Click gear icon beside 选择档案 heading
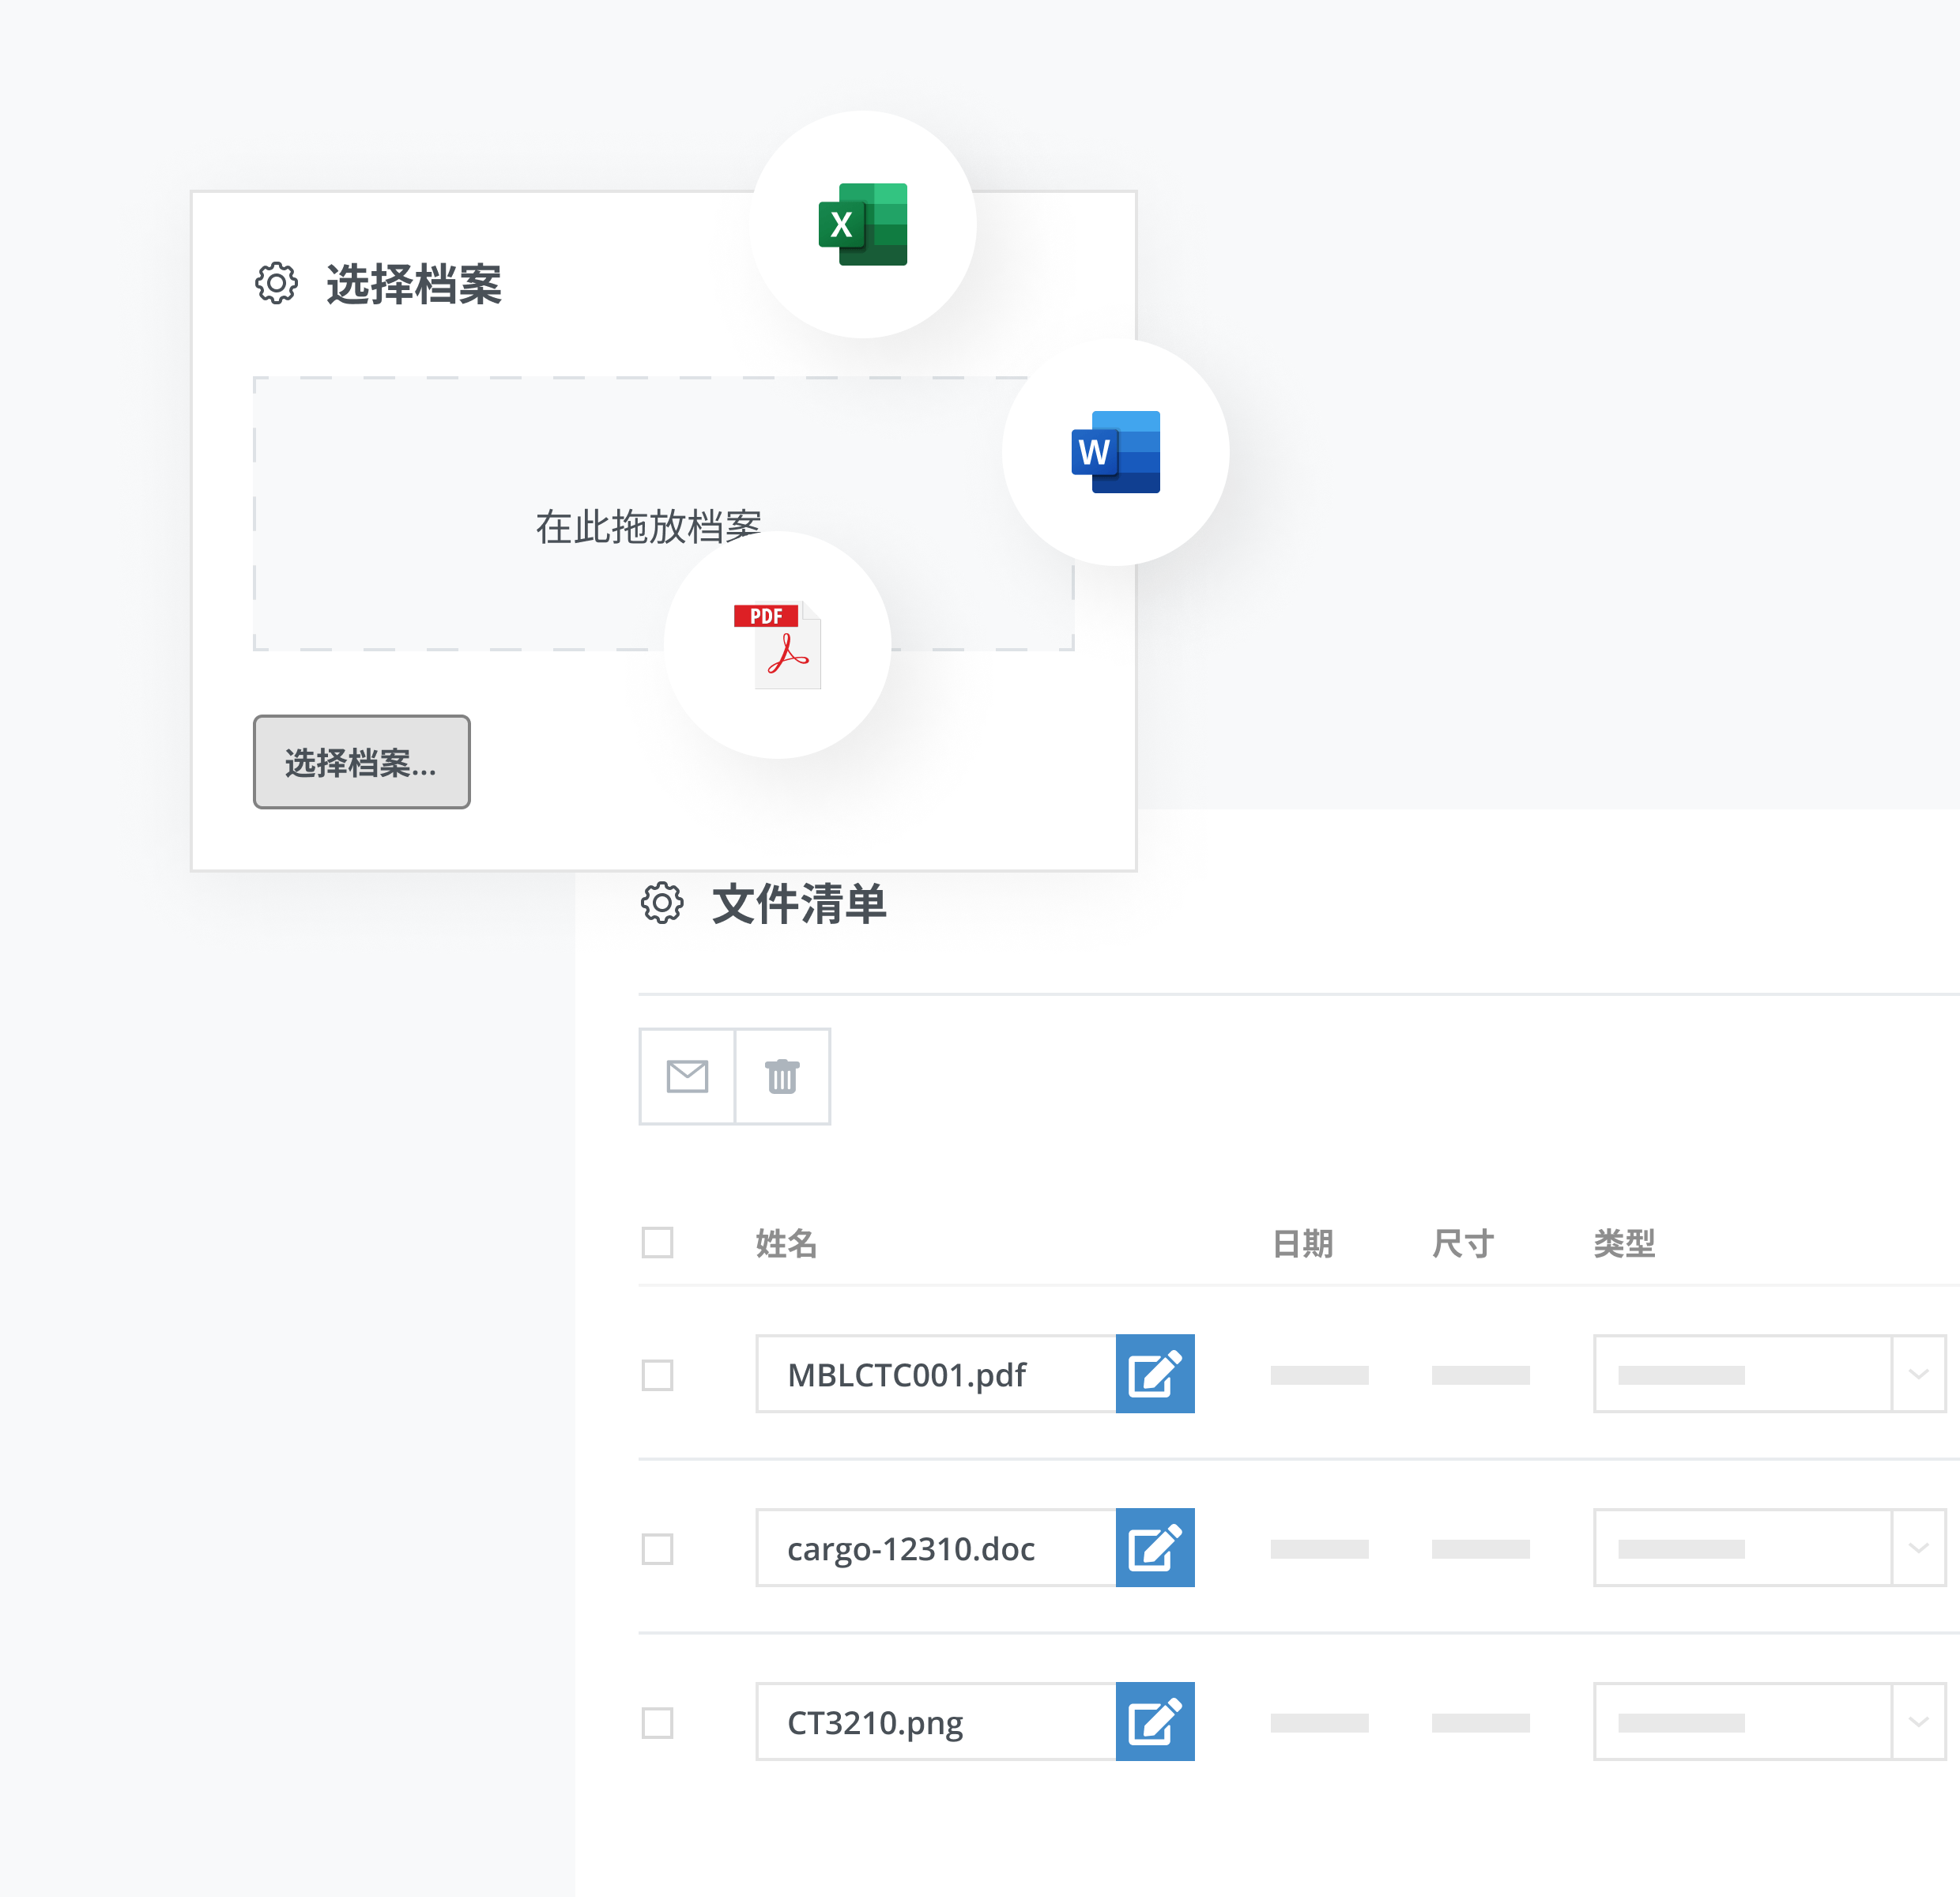Screen dimensions: 1960x1897 point(276,284)
